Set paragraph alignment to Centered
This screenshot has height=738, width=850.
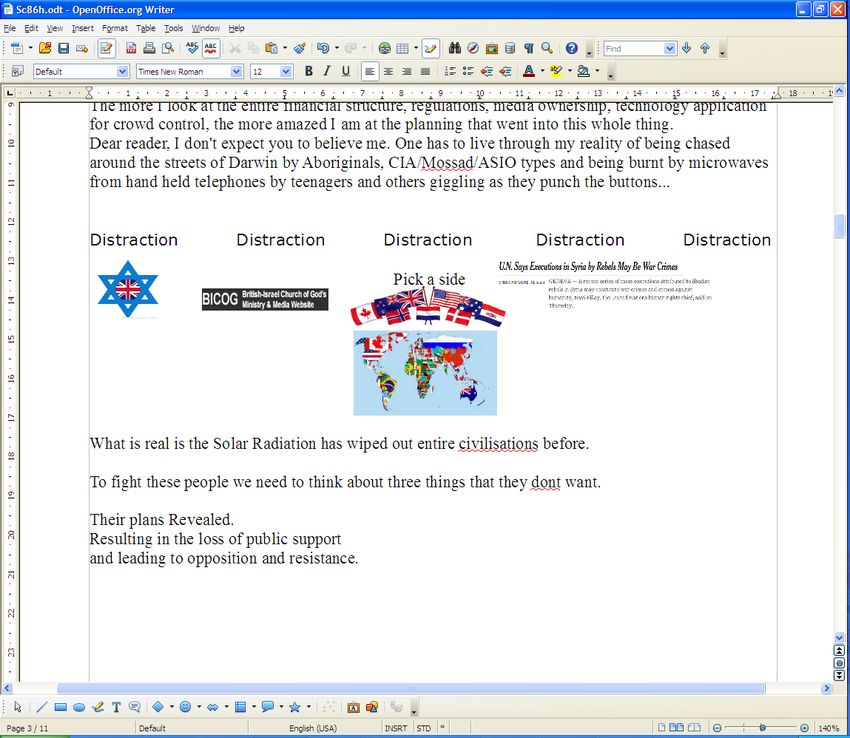pos(388,71)
